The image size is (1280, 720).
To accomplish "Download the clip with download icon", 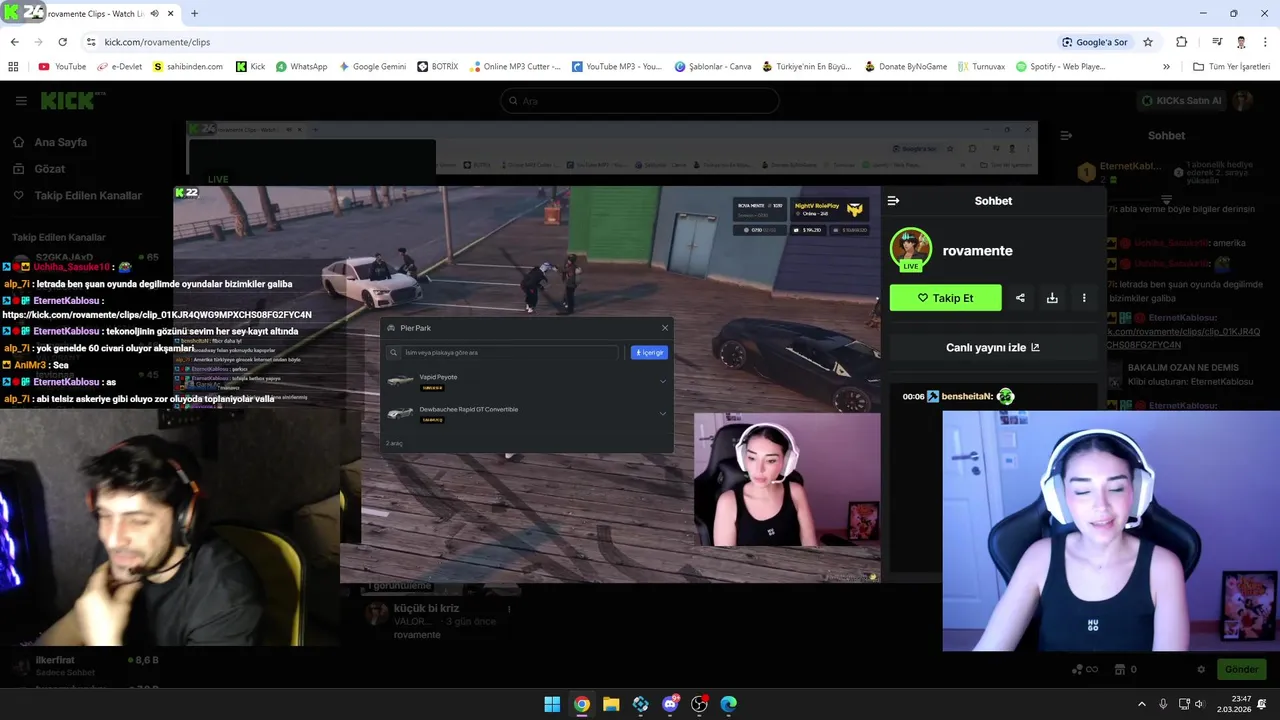I will coord(1052,298).
